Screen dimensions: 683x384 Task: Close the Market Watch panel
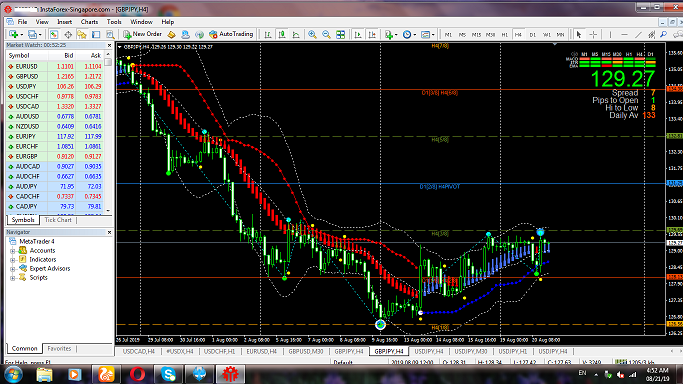(109, 45)
